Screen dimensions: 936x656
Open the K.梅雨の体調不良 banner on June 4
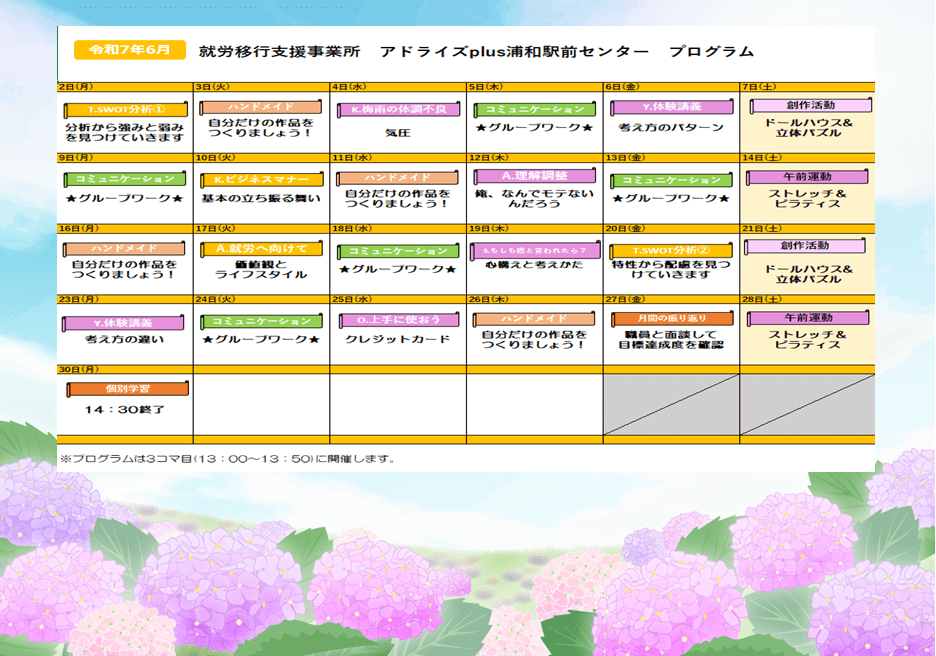pos(398,109)
